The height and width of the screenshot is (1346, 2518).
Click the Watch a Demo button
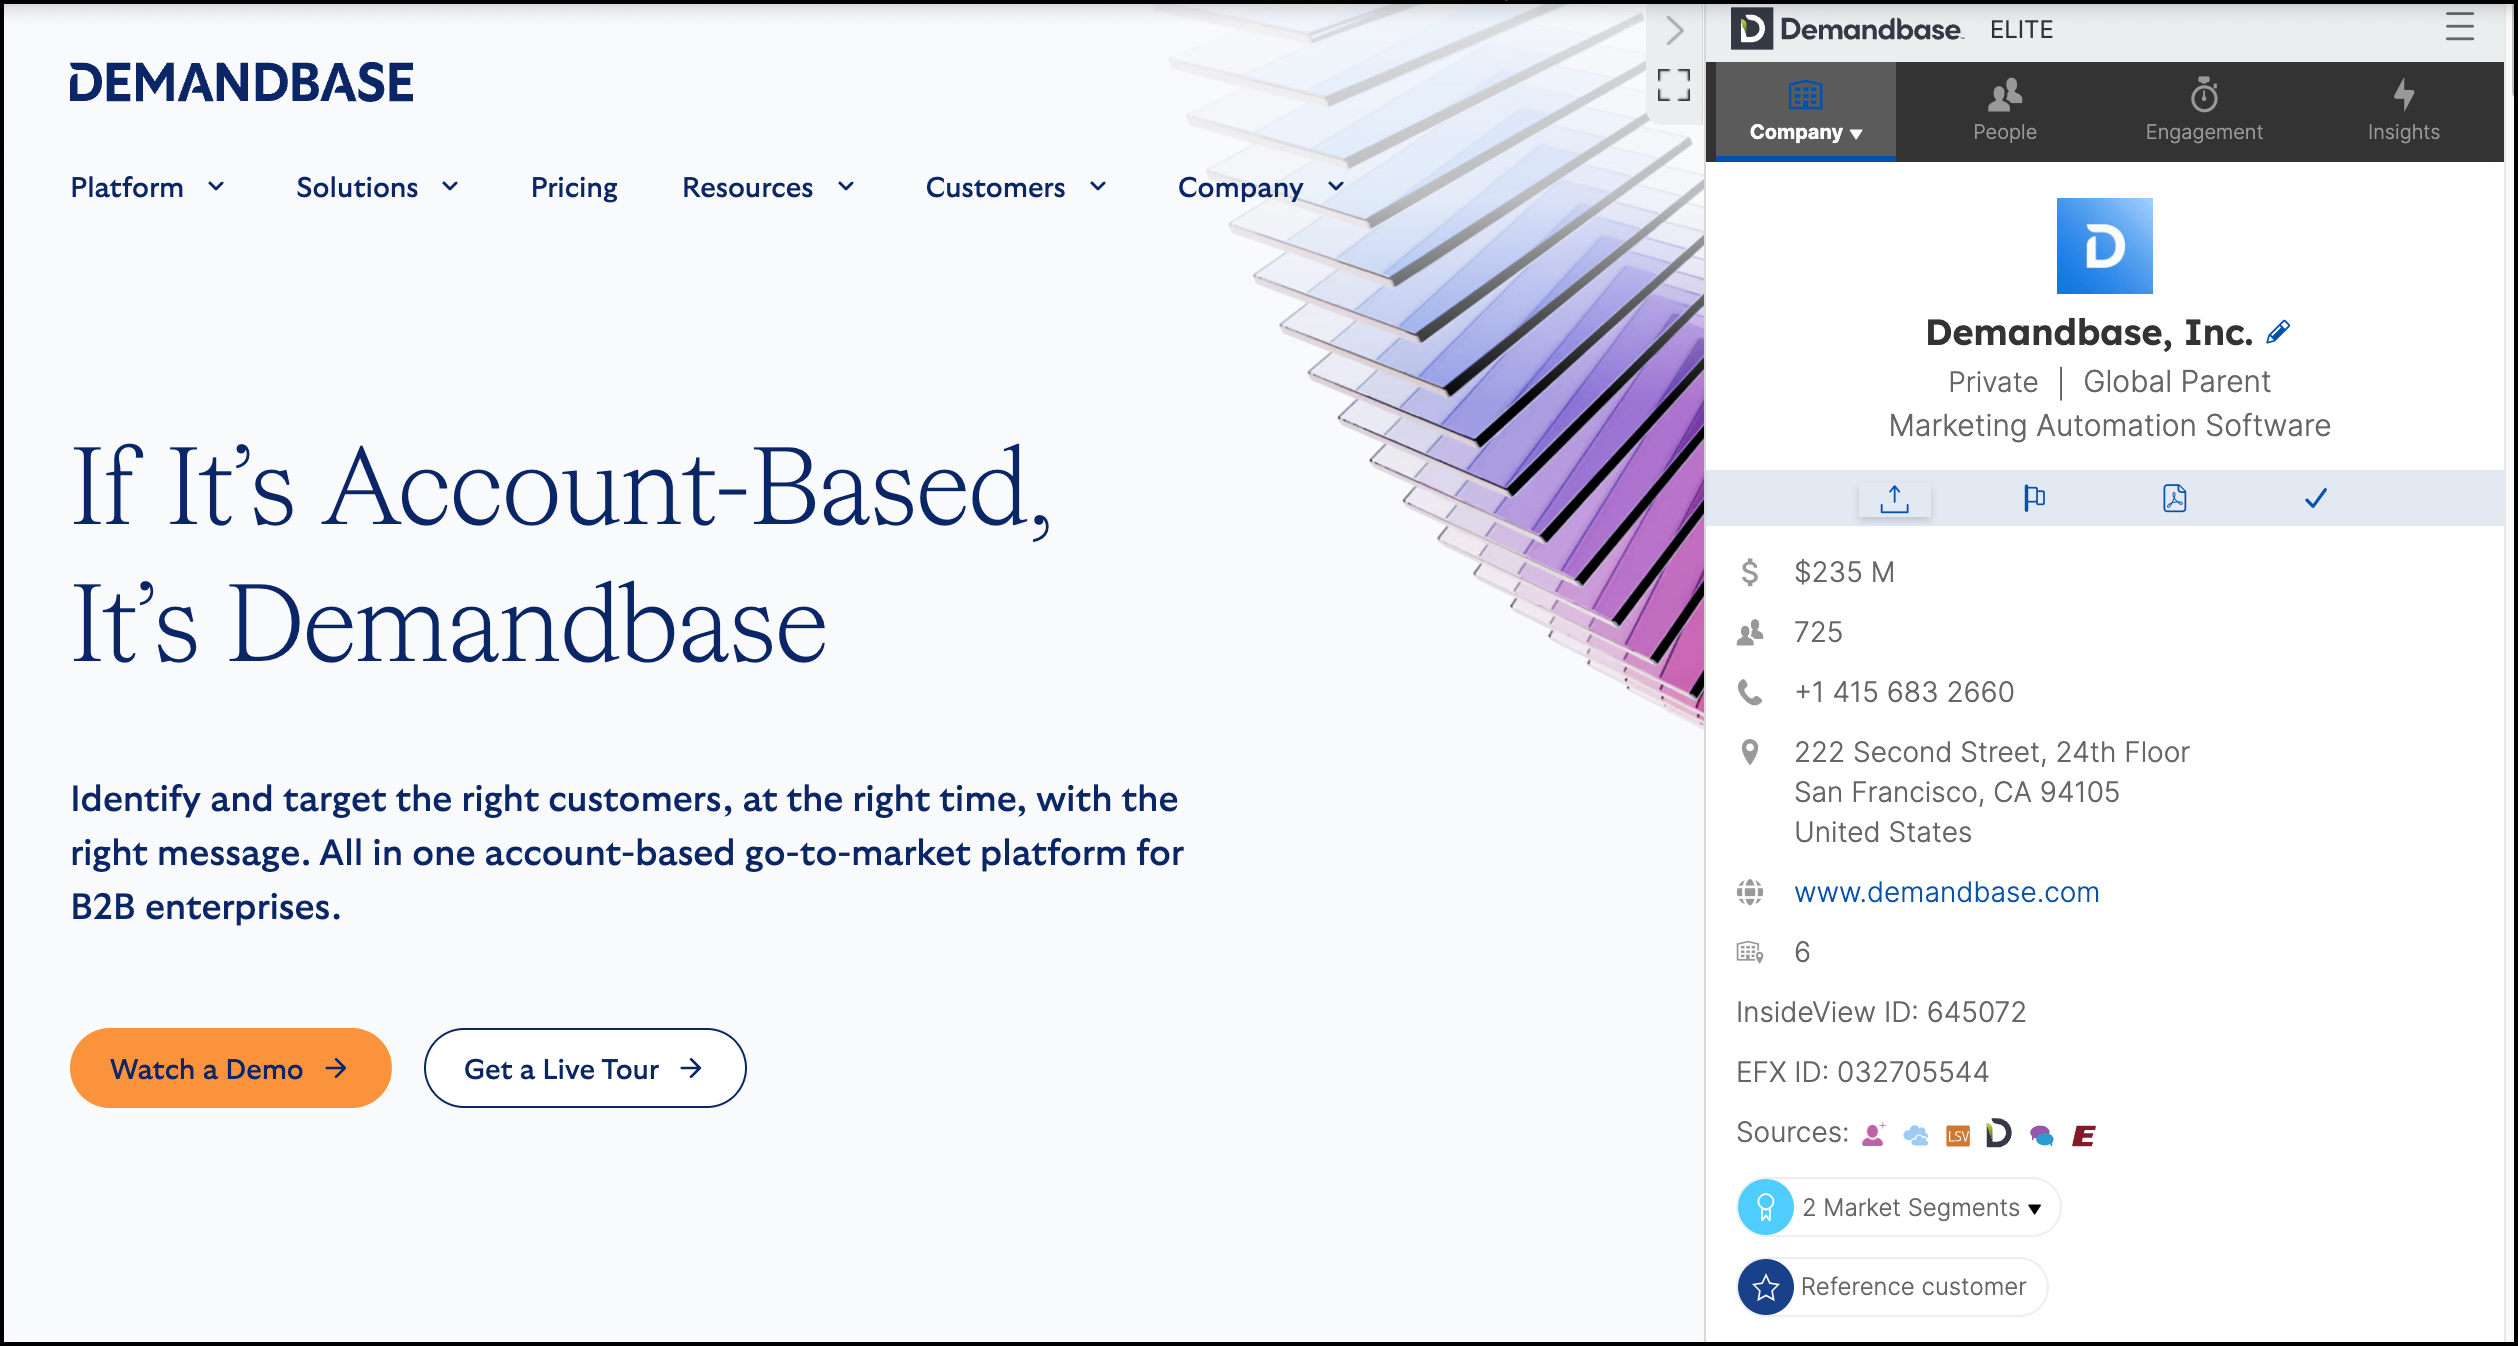[230, 1068]
